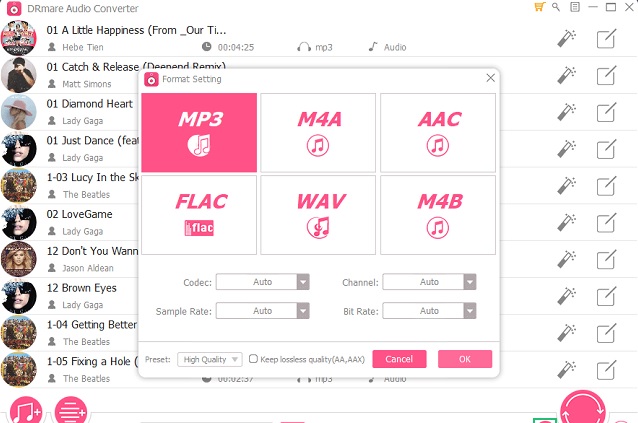
Task: Choose the WAV format option
Action: [318, 215]
